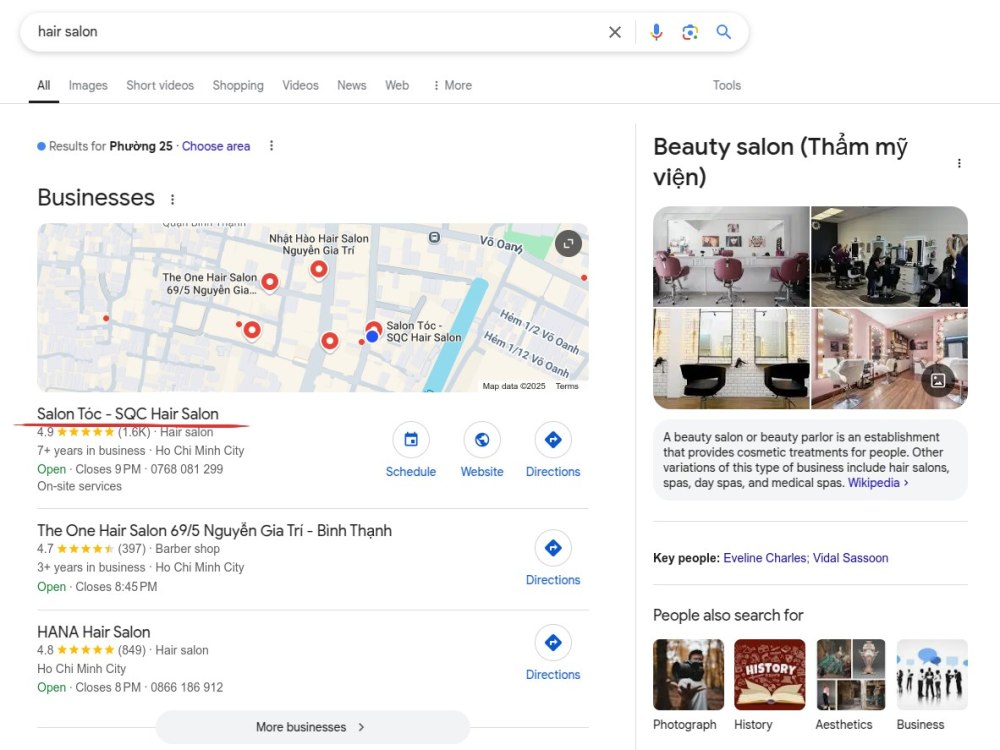Click the Salon Tóc - SQC Hair Salon map label
Screen dimensions: 1000x750
coord(423,332)
